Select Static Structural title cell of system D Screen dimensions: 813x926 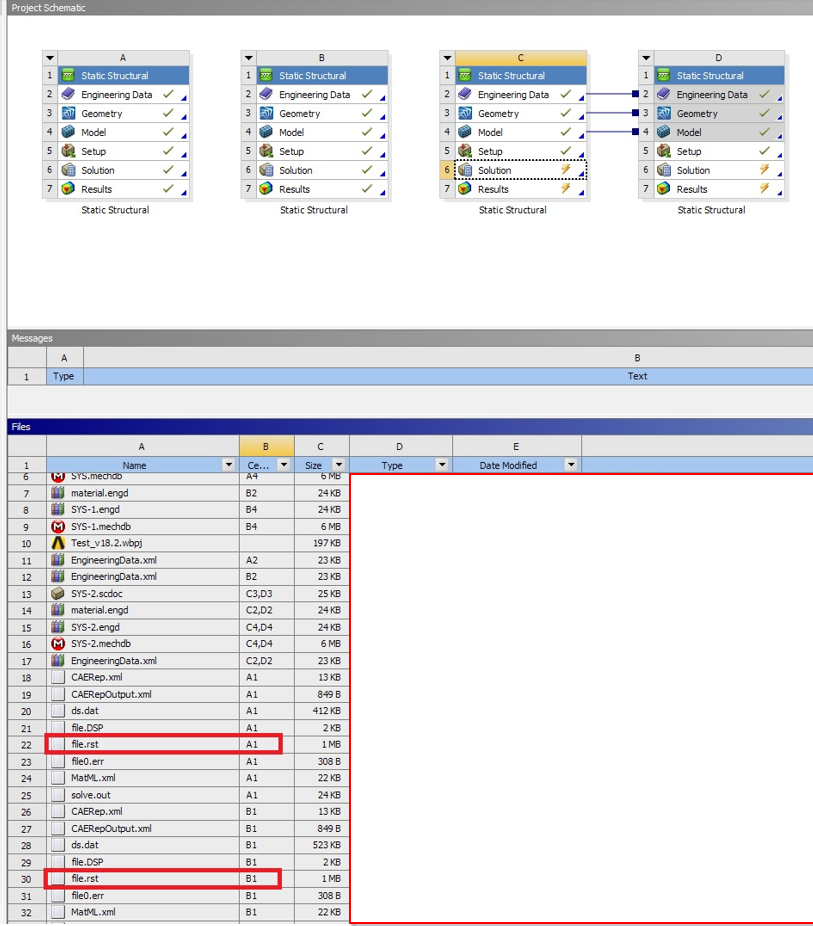[x=720, y=76]
